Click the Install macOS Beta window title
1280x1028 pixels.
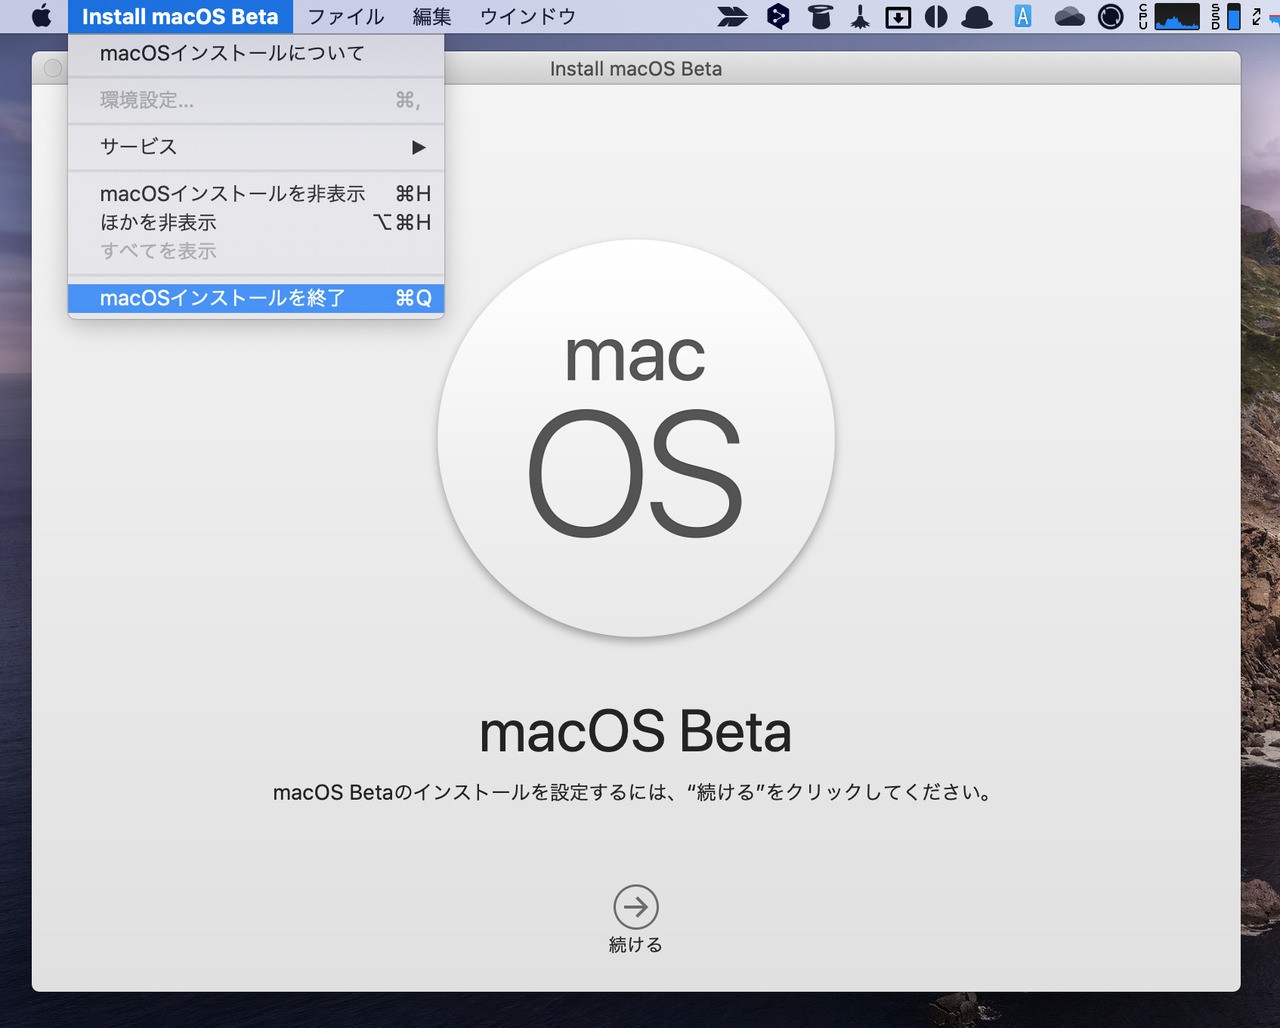coord(636,69)
